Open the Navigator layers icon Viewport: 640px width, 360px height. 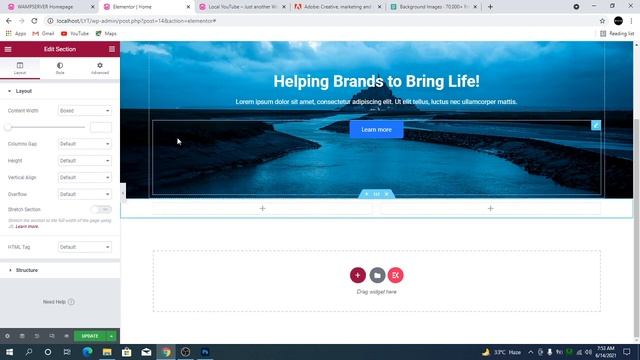coord(22,336)
